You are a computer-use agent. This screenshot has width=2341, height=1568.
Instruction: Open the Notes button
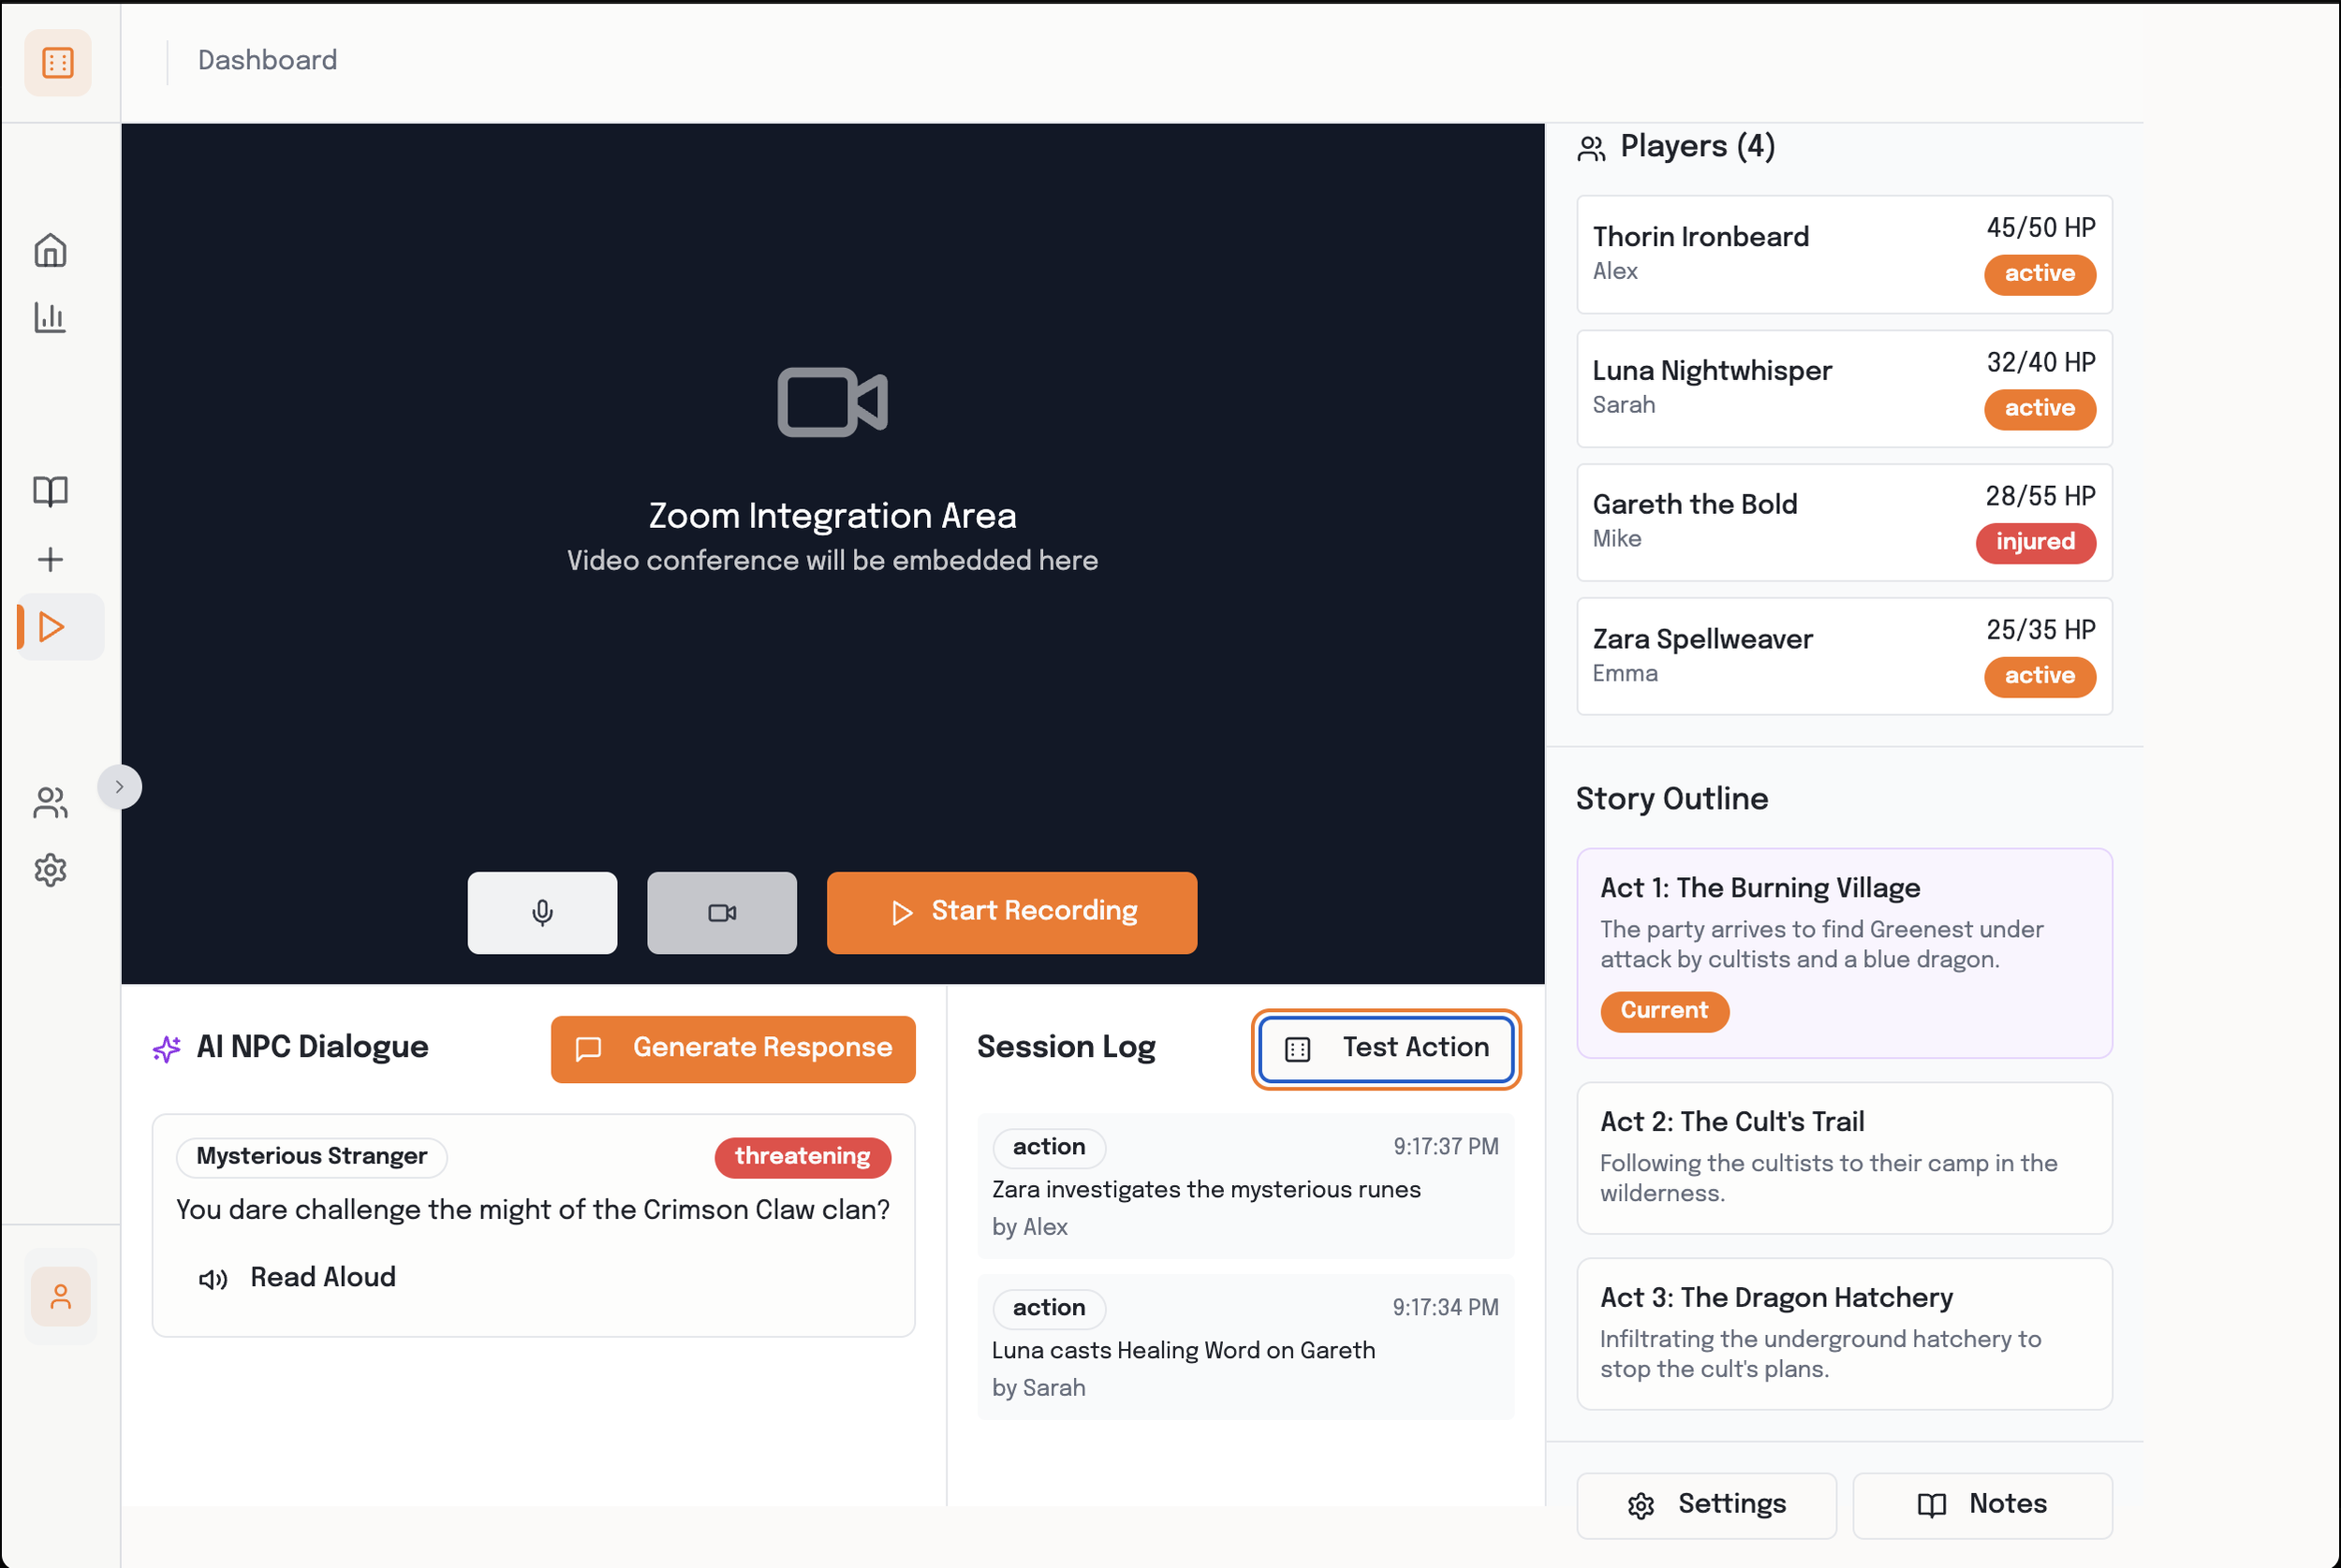pyautogui.click(x=1981, y=1504)
